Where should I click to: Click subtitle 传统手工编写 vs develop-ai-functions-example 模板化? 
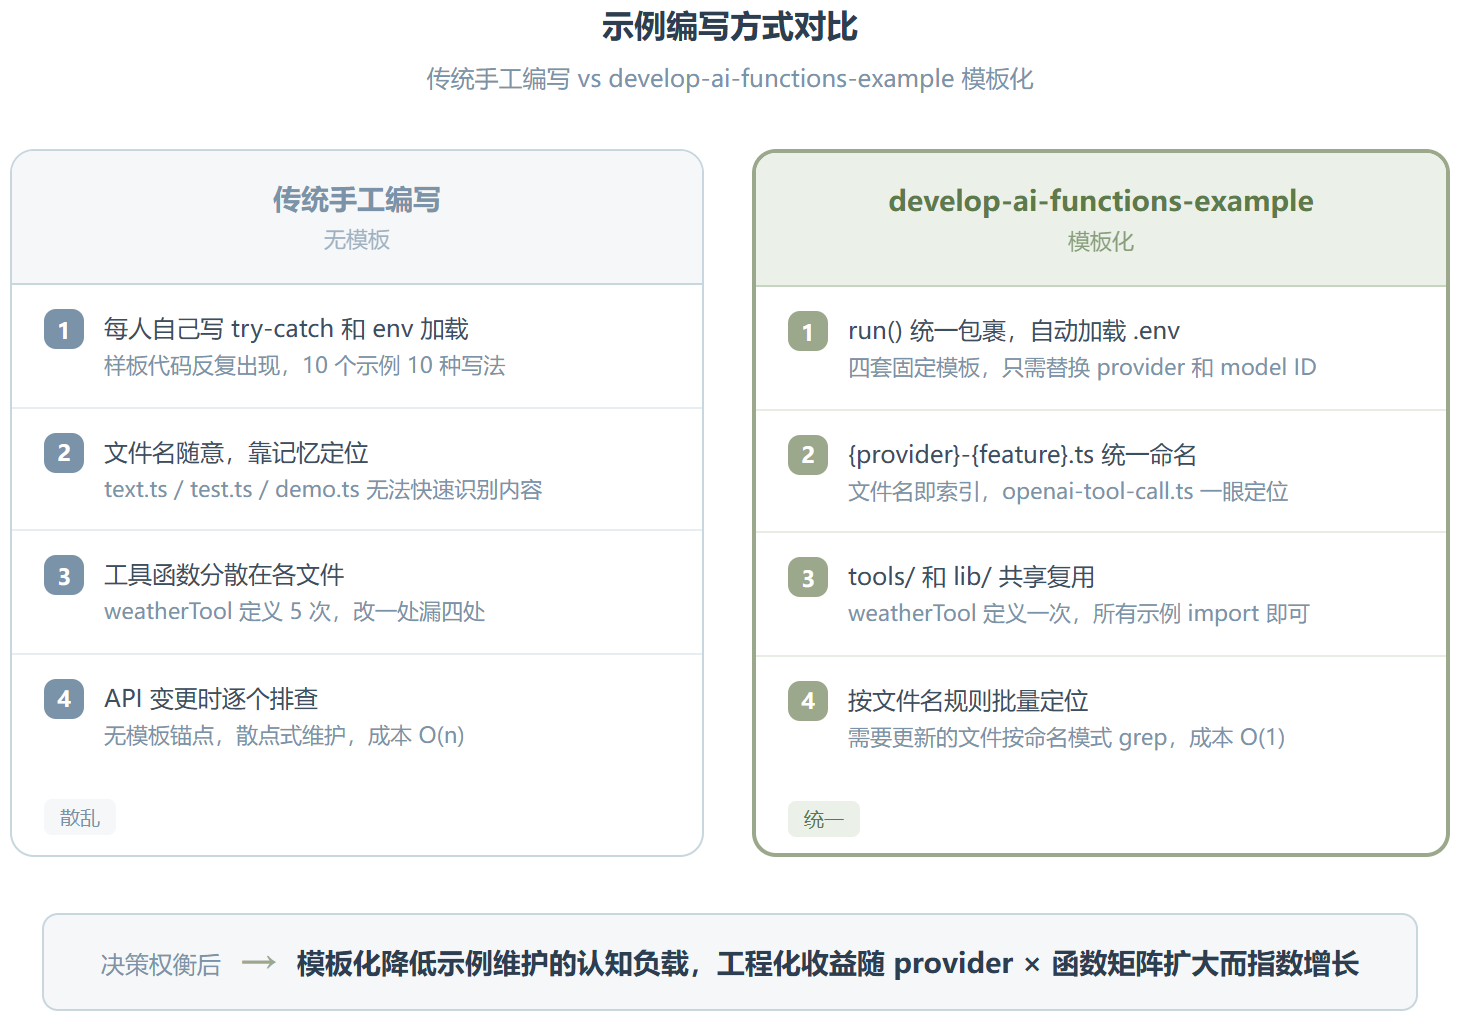[x=729, y=79]
